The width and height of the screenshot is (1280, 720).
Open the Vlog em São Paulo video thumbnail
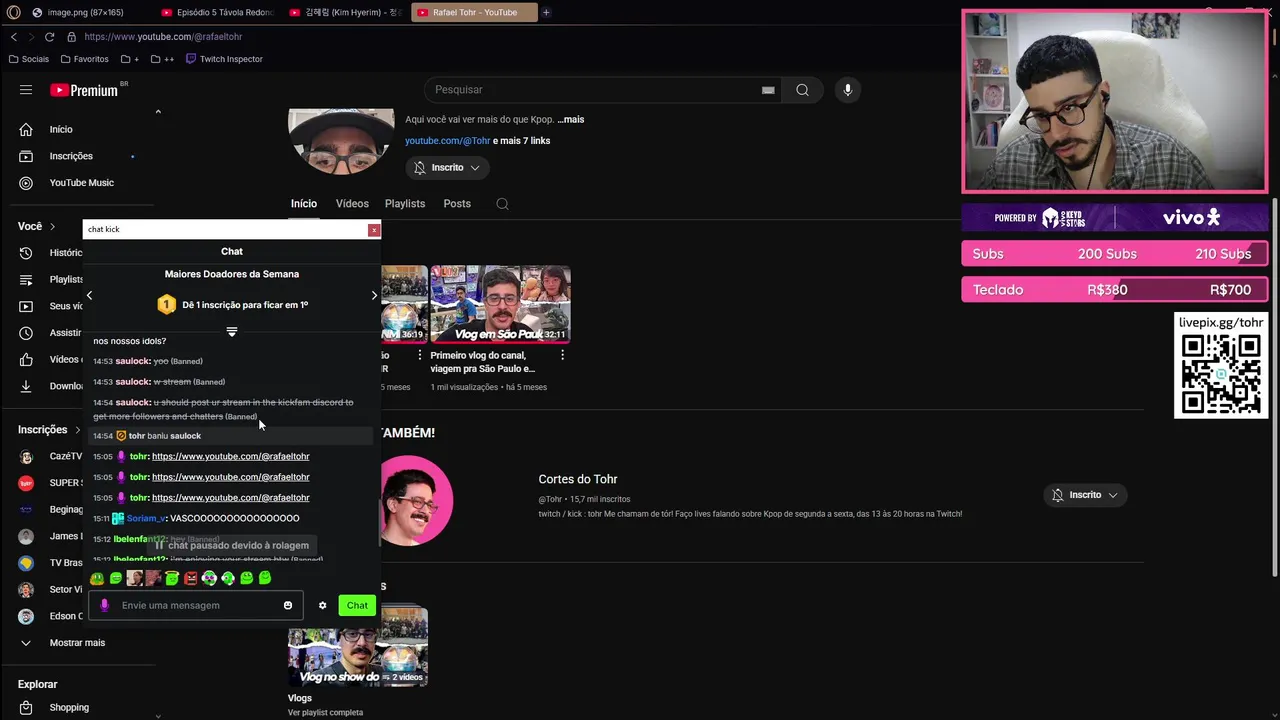pyautogui.click(x=500, y=304)
